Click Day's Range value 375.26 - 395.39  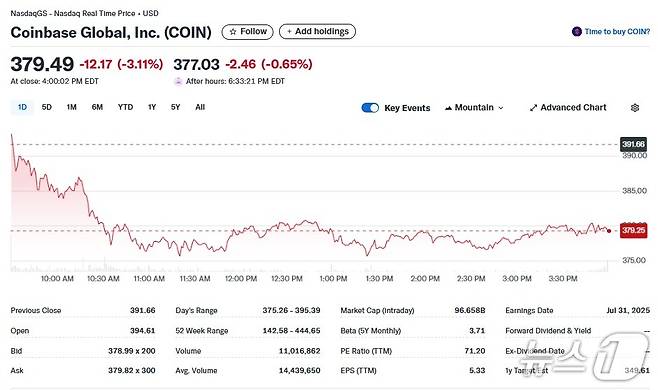tap(291, 311)
